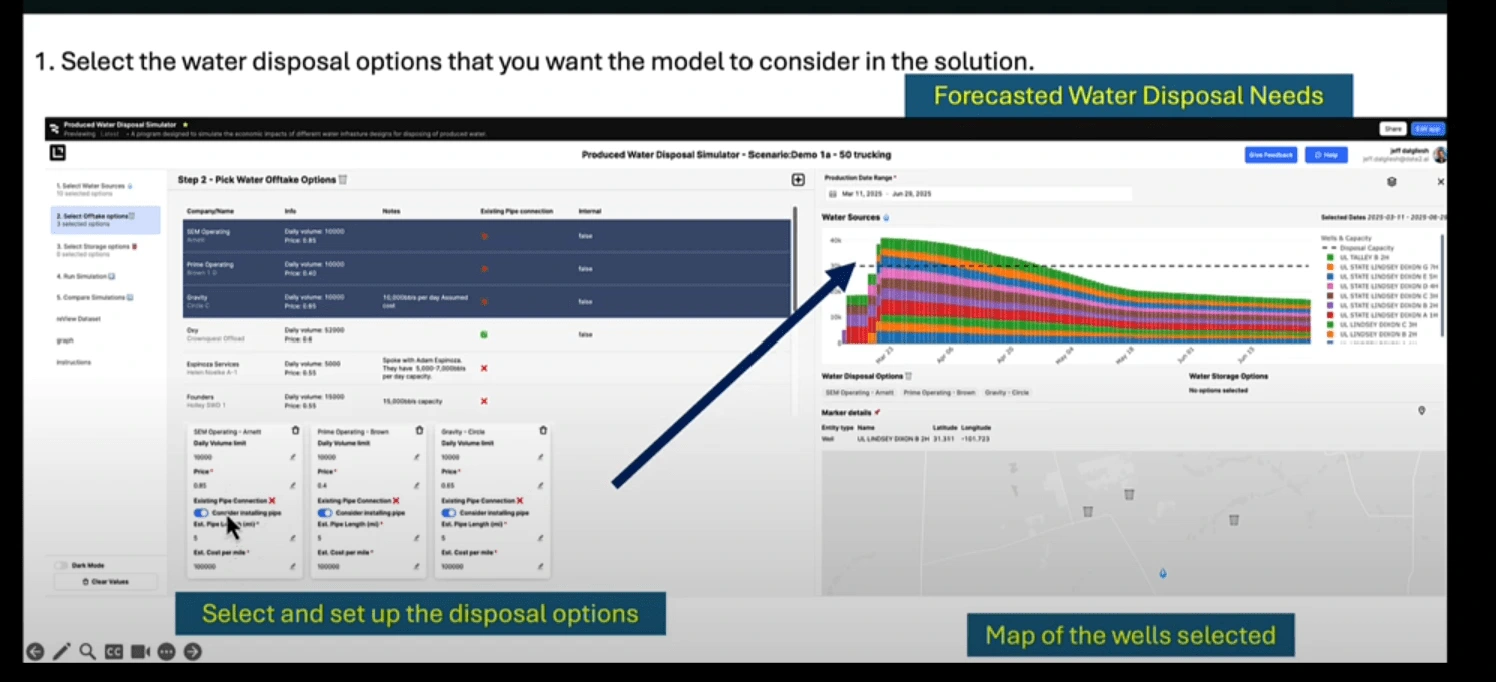The width and height of the screenshot is (1496, 682).
Task: Click the Edit app button
Action: coord(1427,129)
